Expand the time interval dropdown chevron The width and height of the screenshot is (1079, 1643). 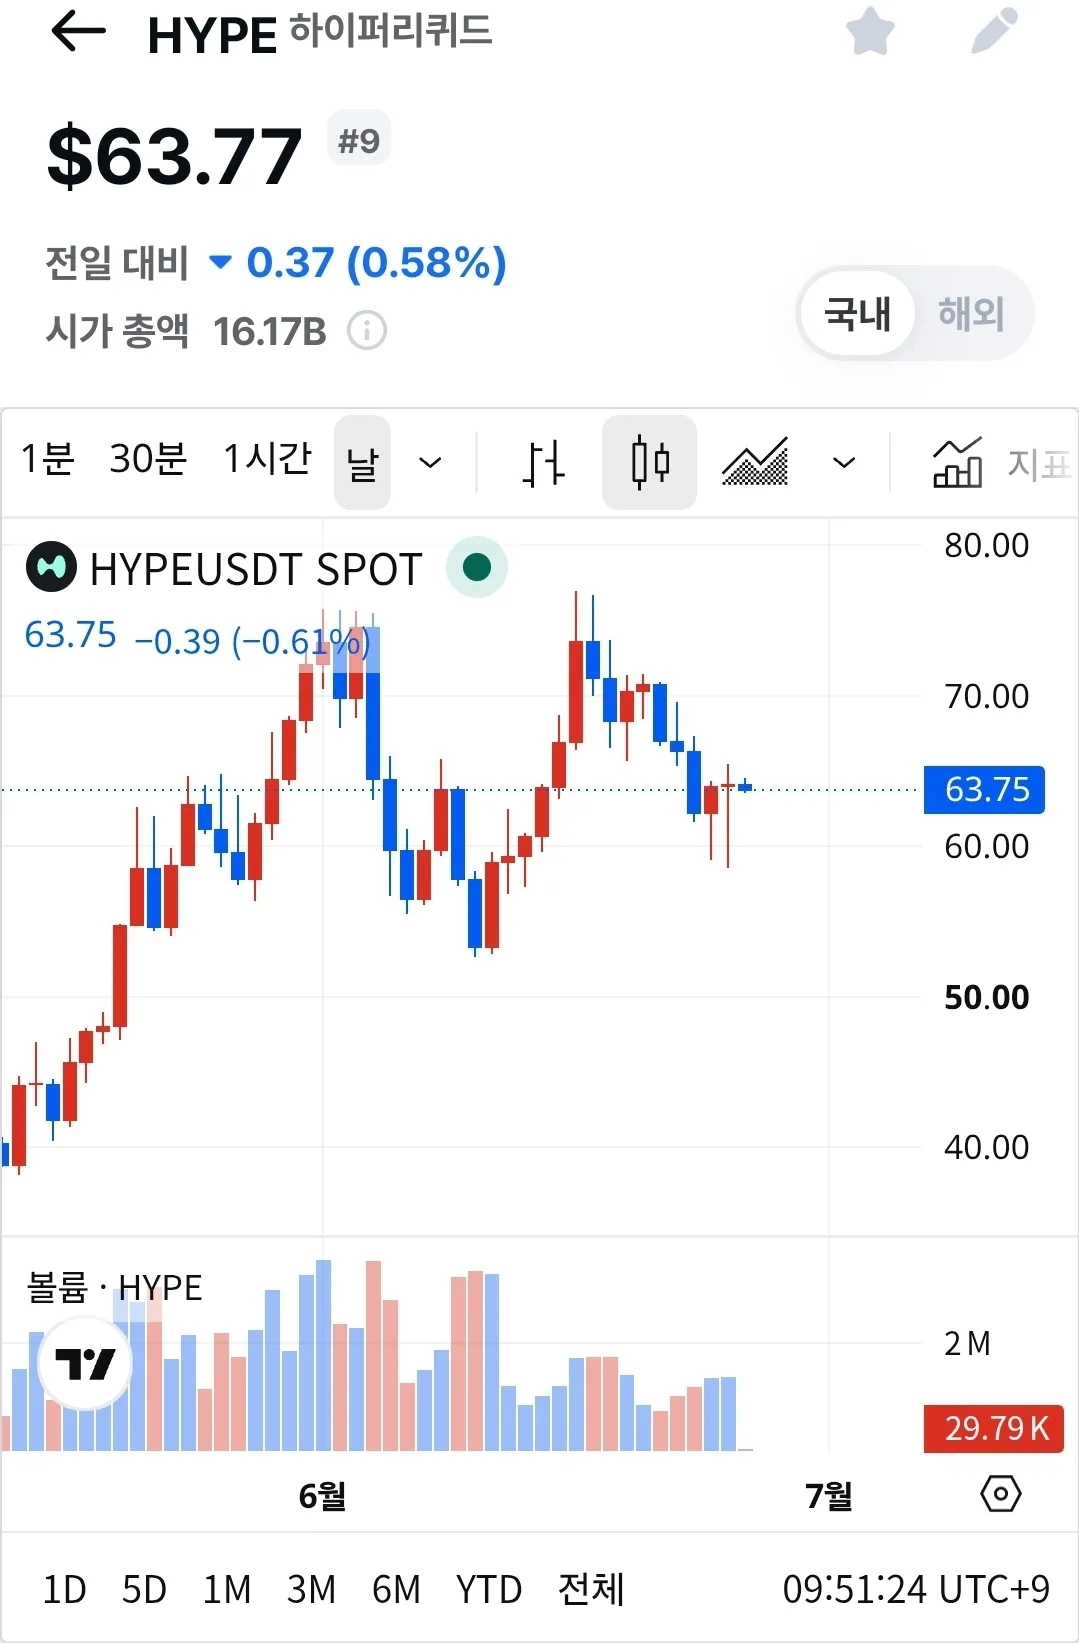(430, 463)
